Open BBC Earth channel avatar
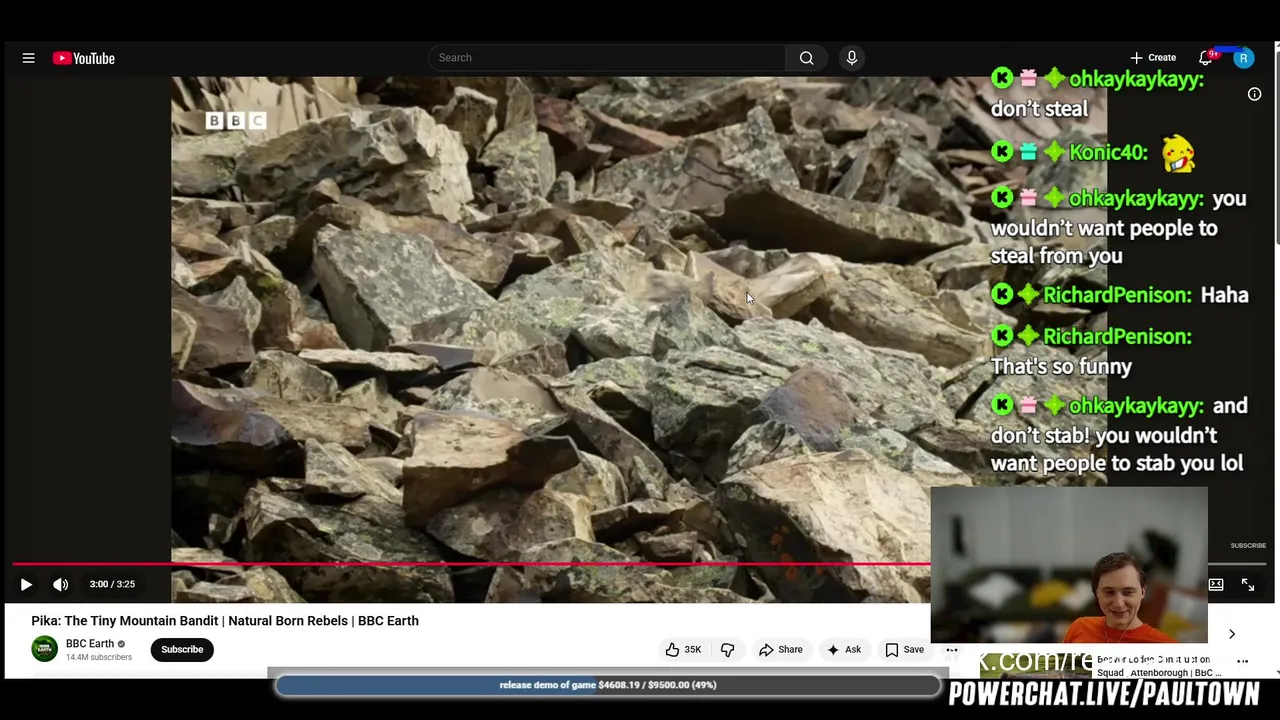Image resolution: width=1280 pixels, height=720 pixels. pos(45,649)
